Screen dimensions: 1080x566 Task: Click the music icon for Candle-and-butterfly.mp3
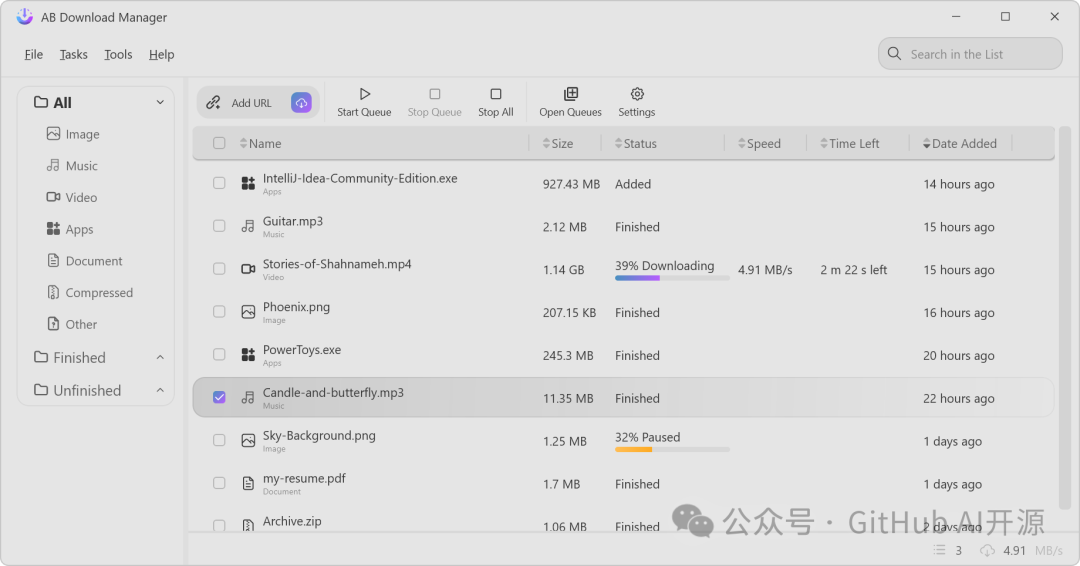248,397
